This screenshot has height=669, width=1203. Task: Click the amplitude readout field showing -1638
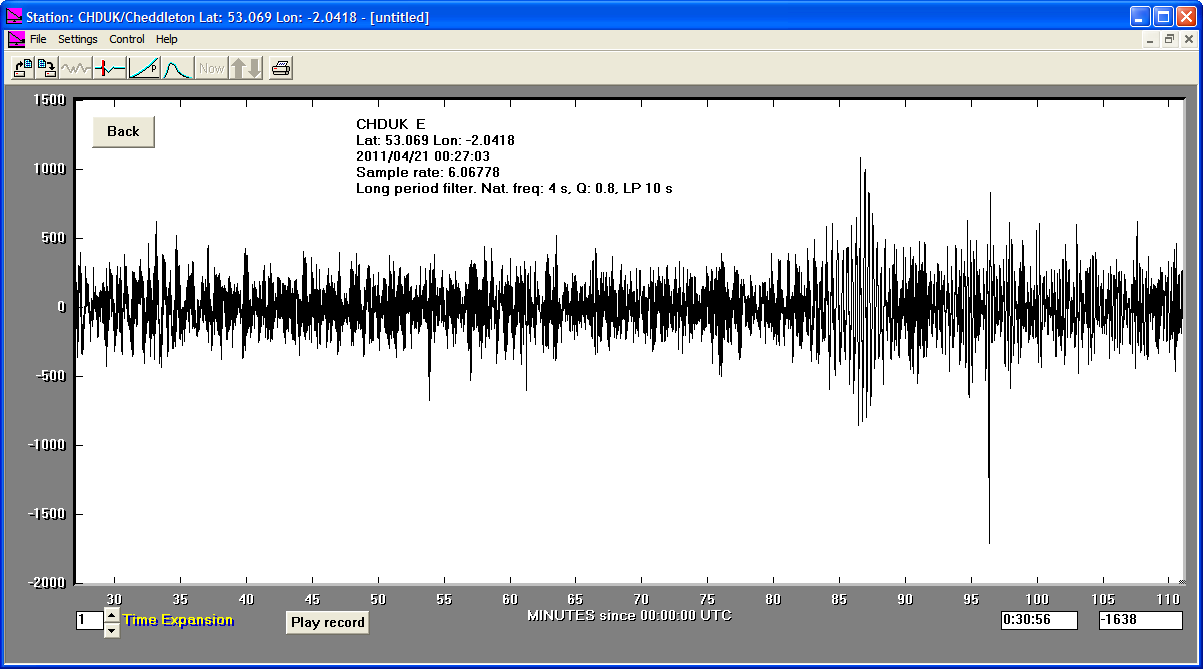[1139, 621]
